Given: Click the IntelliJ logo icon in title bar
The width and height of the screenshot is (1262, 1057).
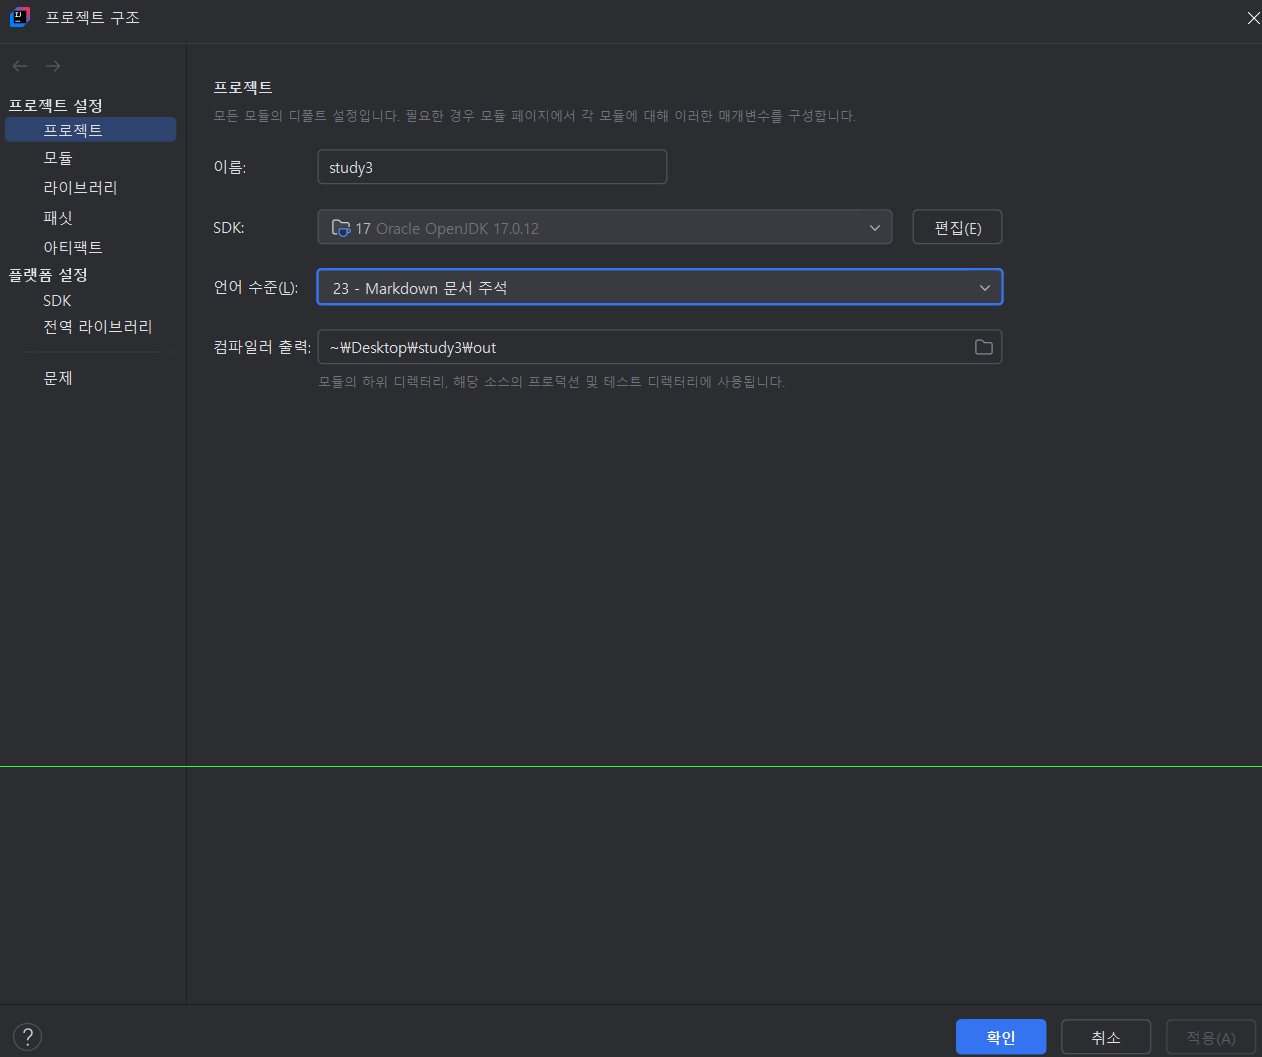Looking at the screenshot, I should pyautogui.click(x=19, y=18).
